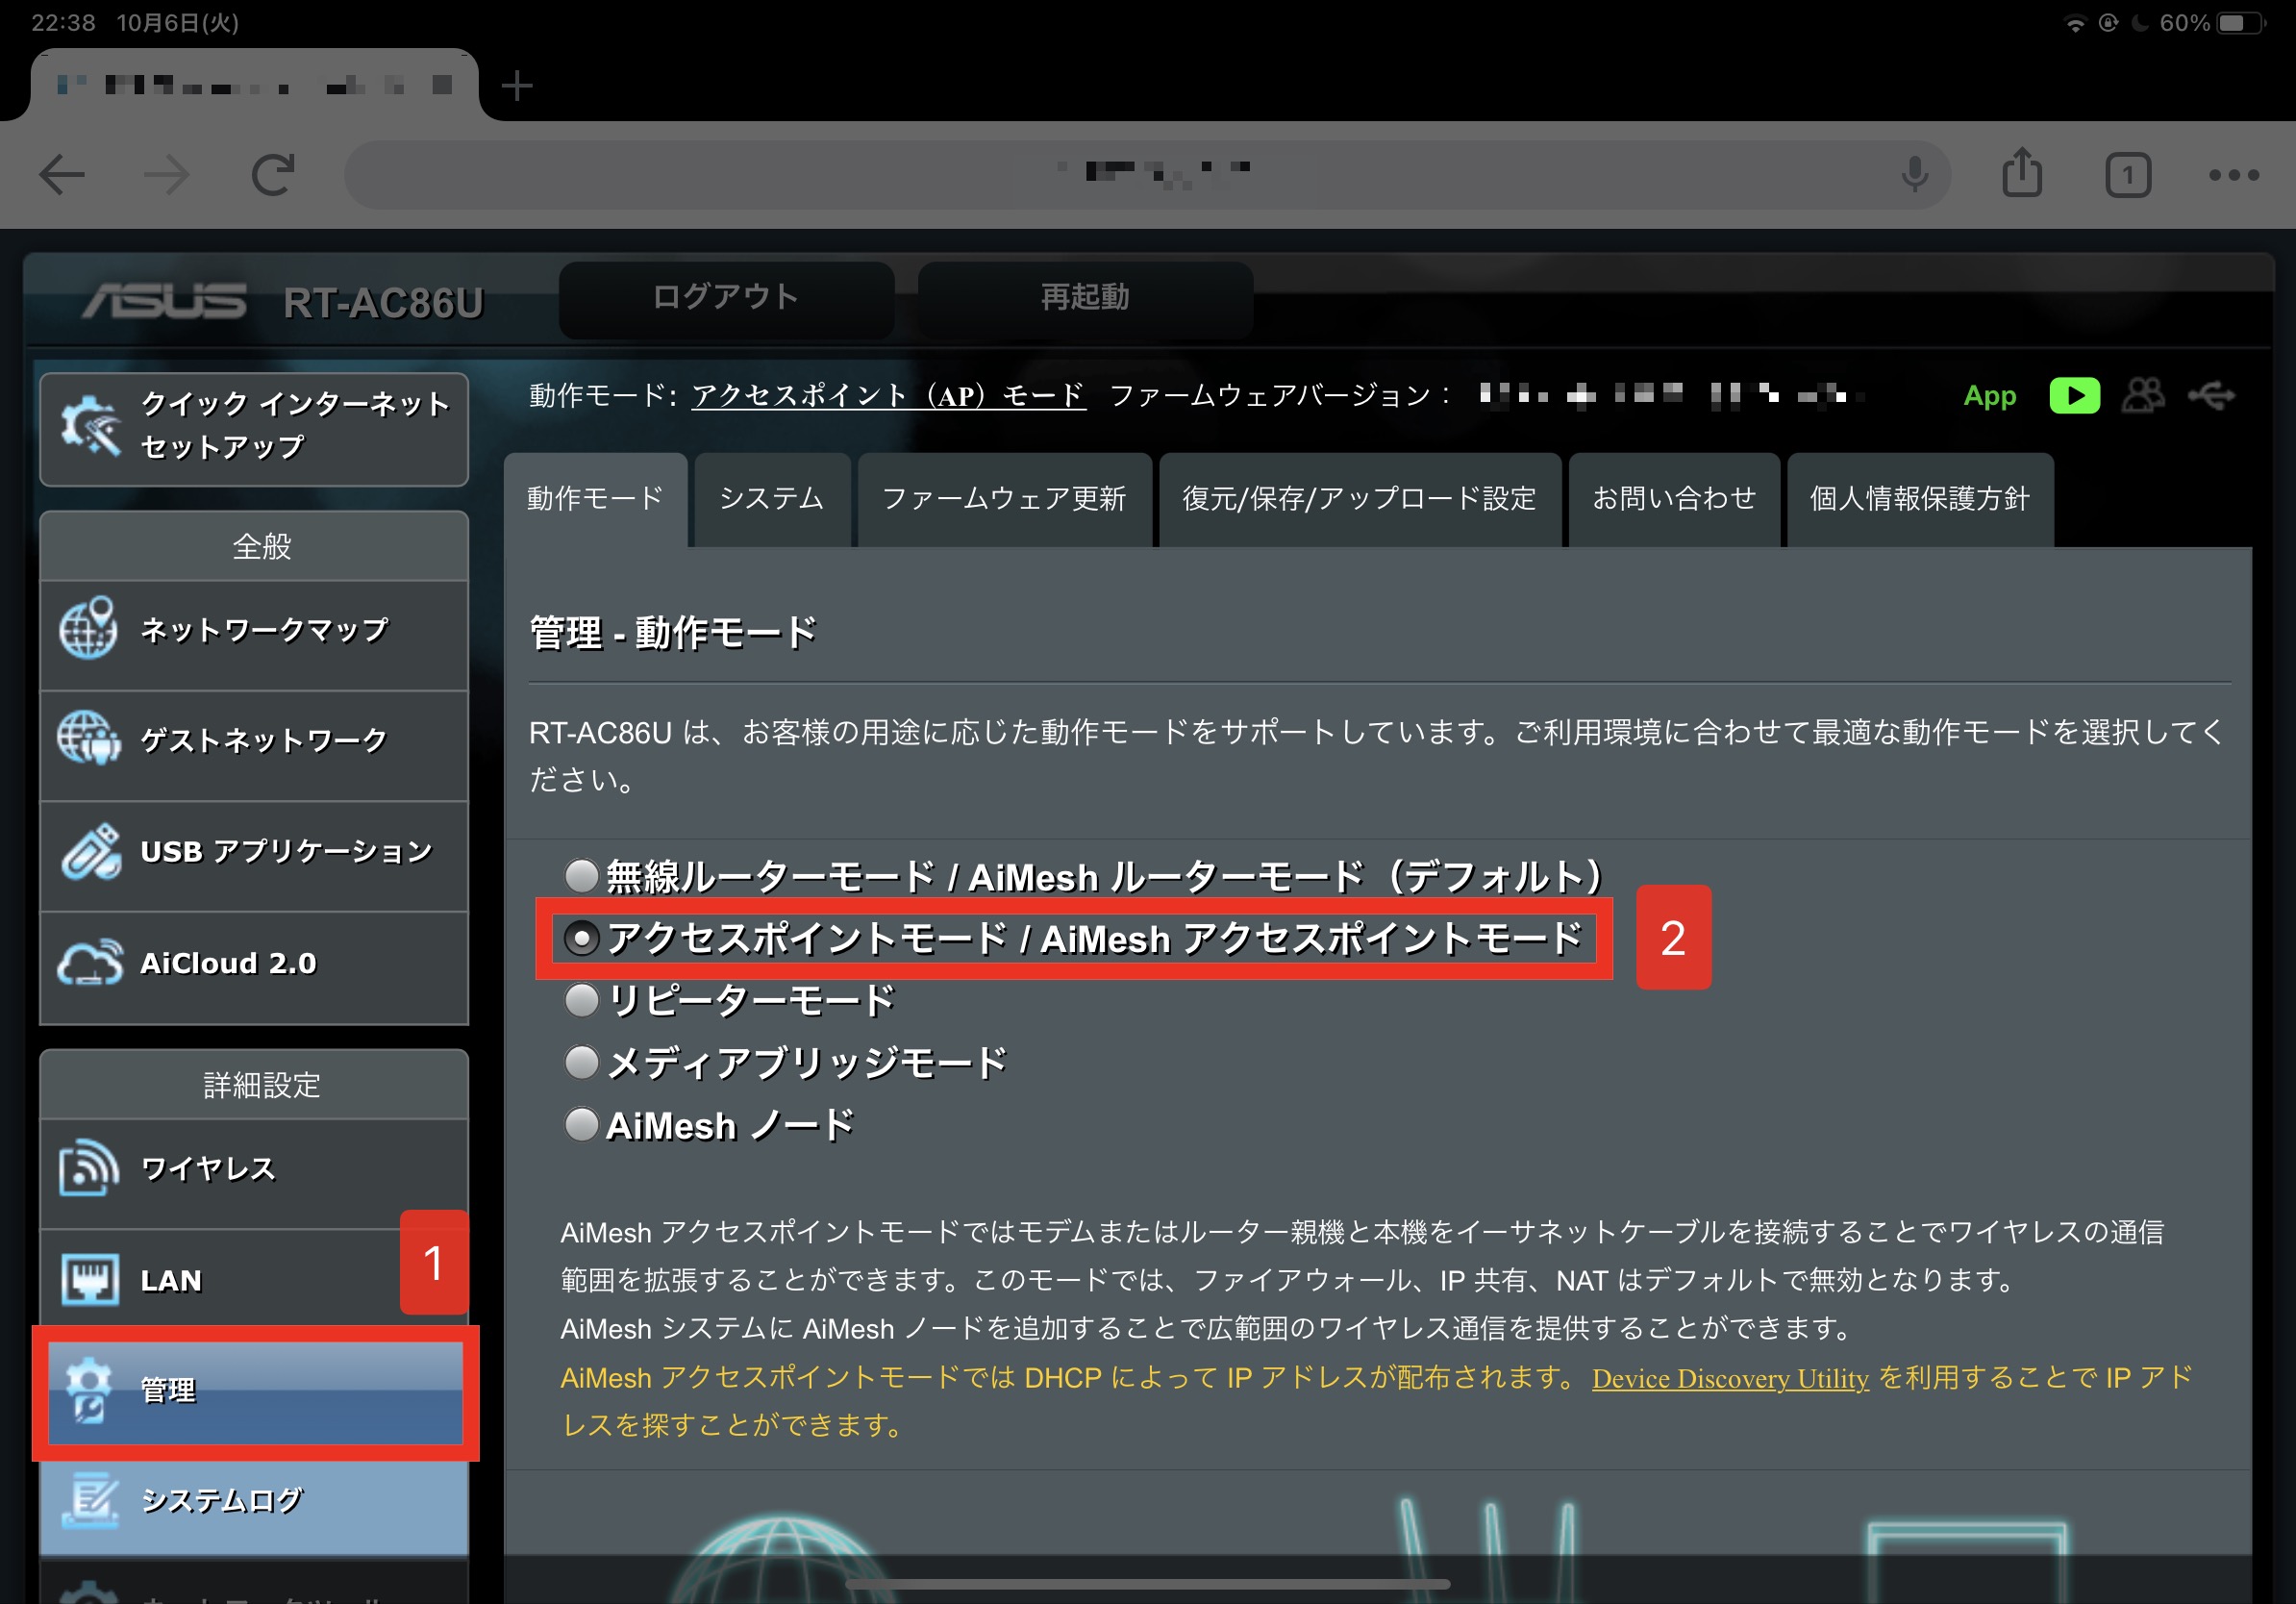2296x1604 pixels.
Task: Select 無線ルーターモード radio button
Action: click(581, 877)
